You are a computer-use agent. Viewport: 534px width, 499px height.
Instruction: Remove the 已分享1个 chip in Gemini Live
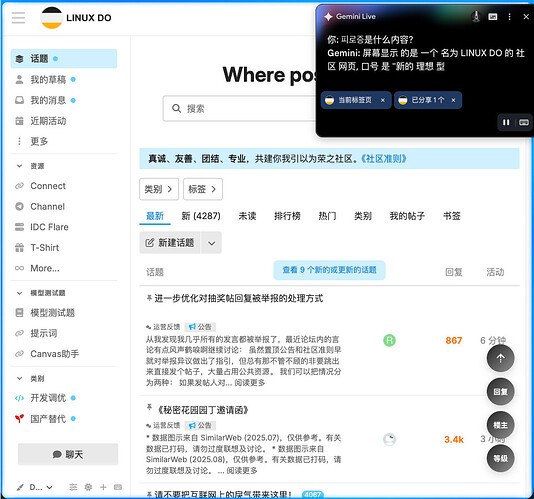(453, 100)
